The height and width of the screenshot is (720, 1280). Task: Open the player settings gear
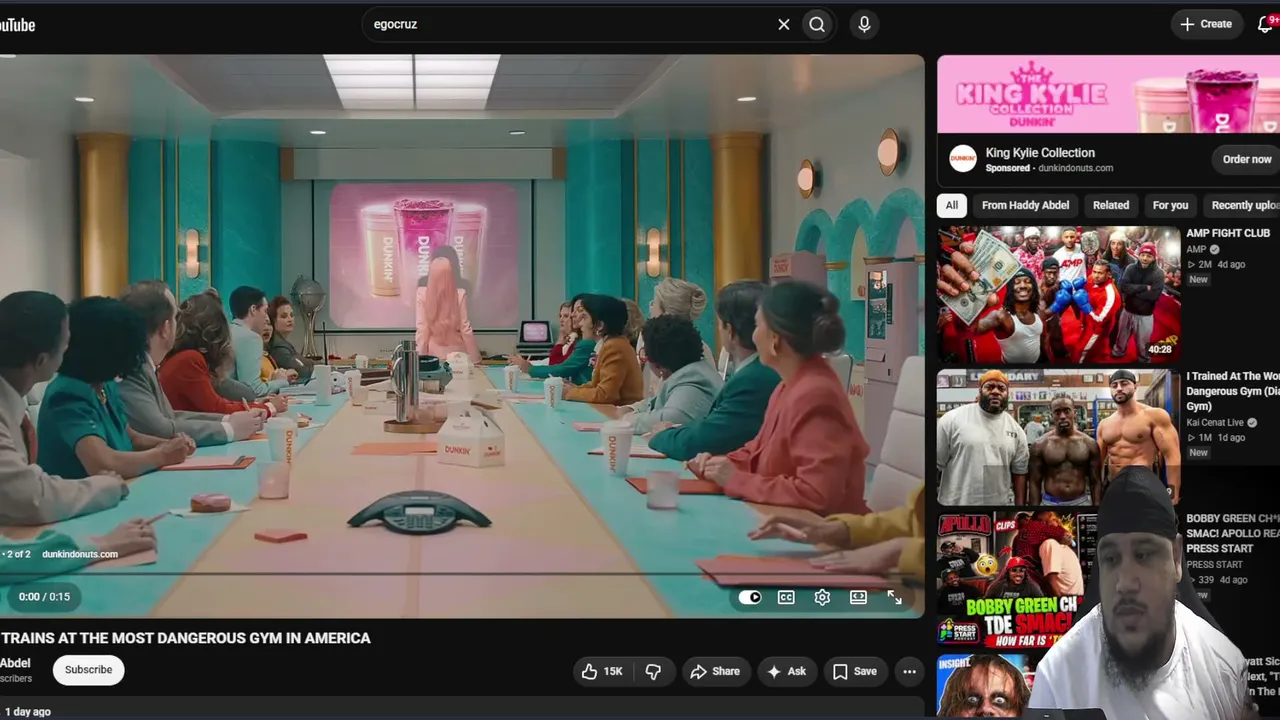[822, 597]
